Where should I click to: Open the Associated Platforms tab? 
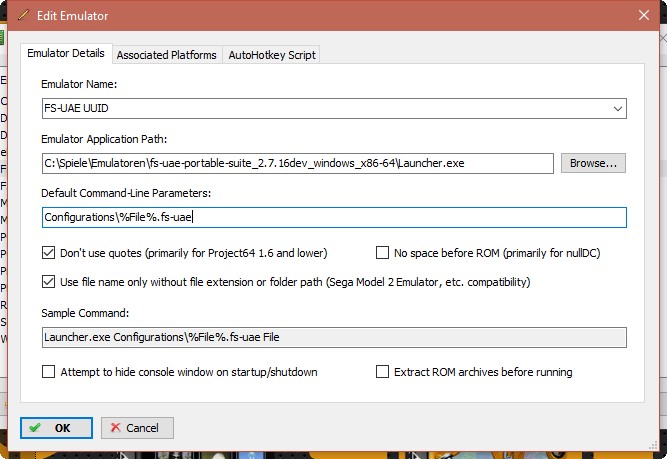point(166,55)
